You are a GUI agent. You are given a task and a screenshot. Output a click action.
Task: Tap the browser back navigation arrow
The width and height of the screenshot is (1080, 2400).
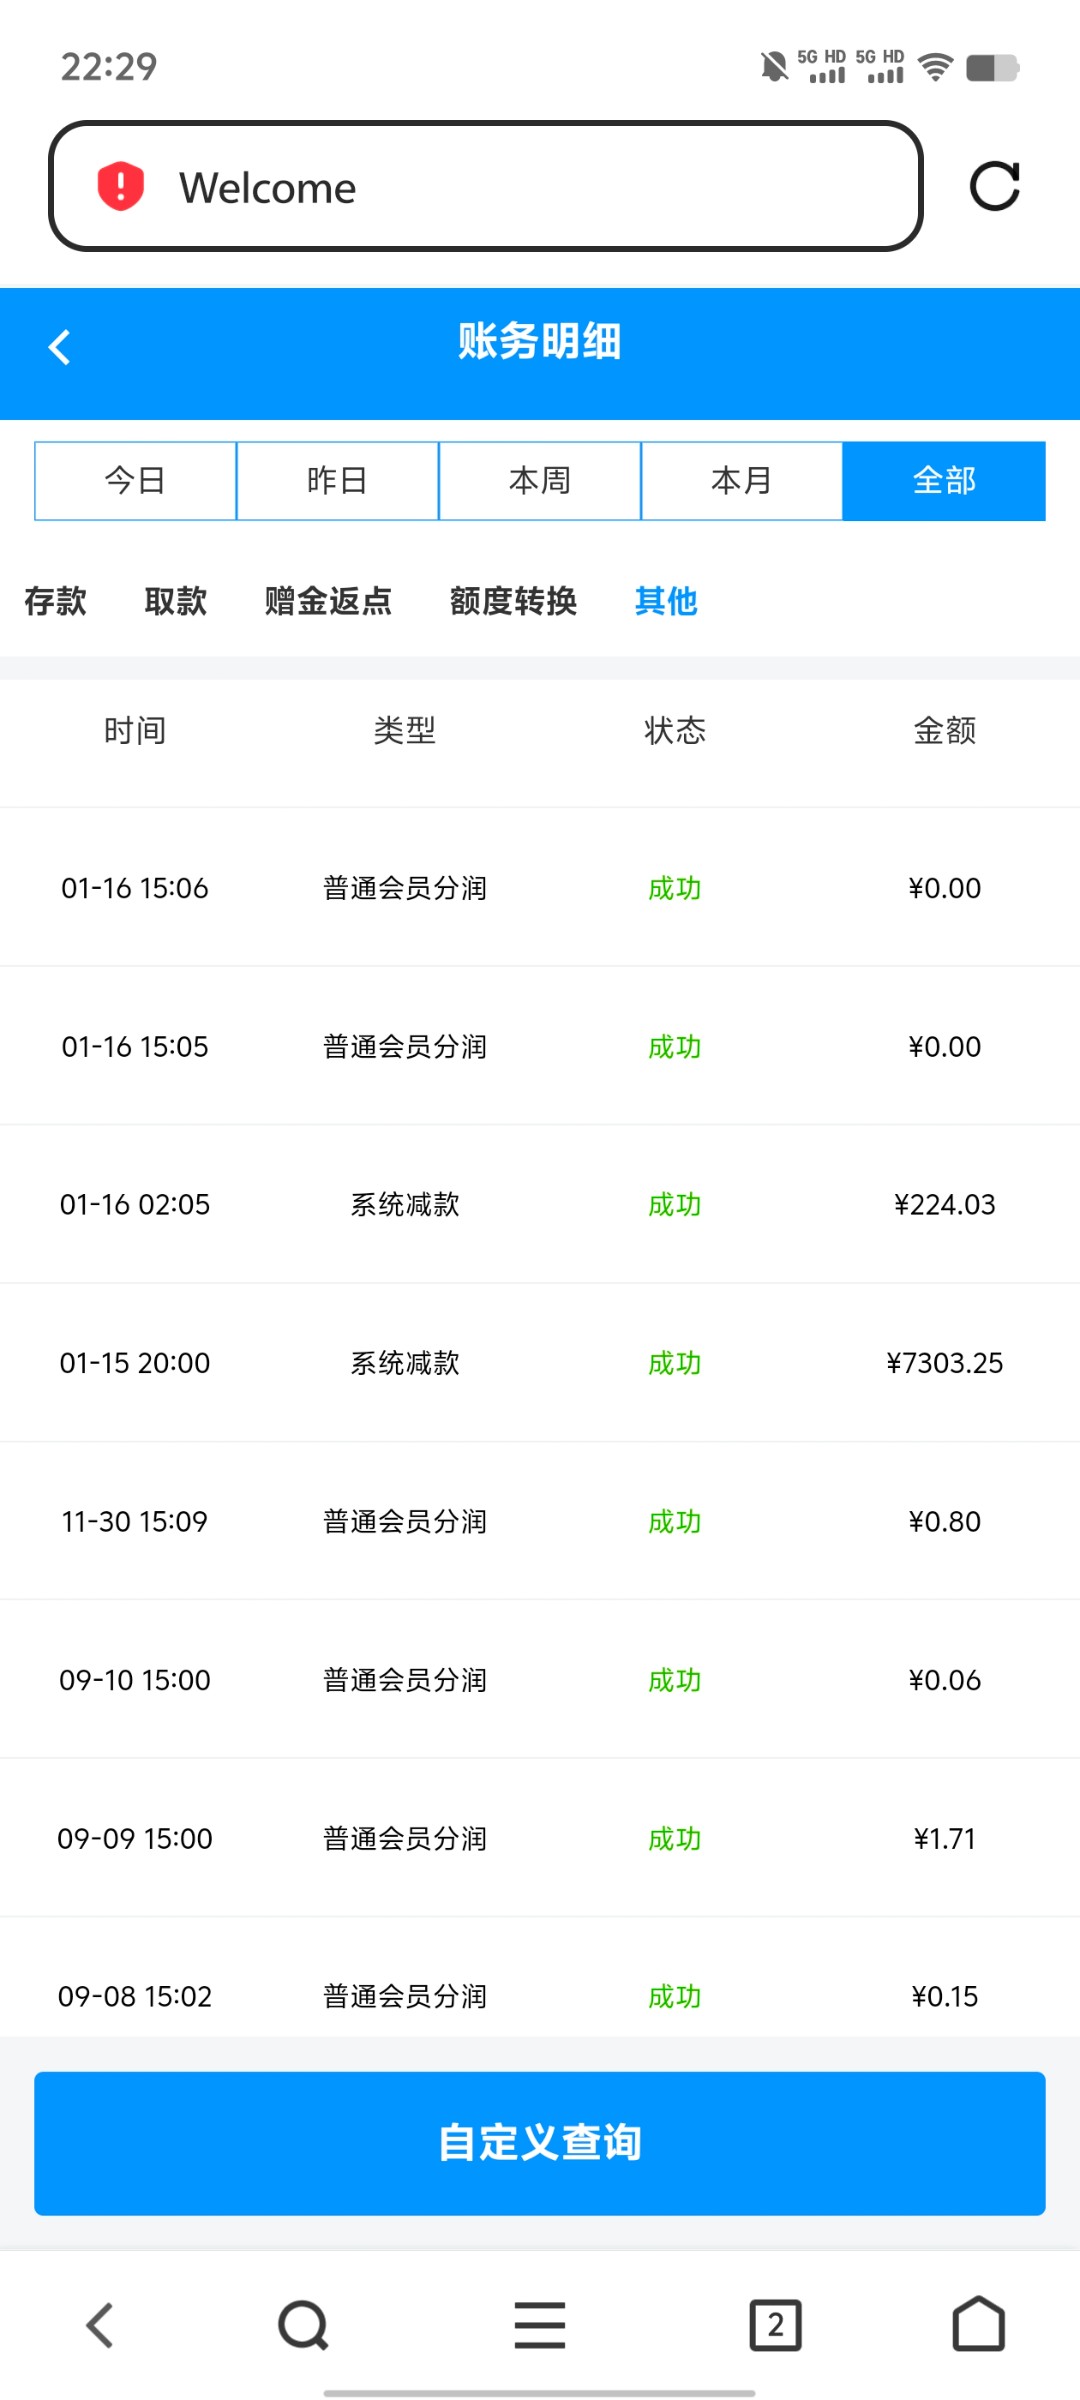[100, 2325]
